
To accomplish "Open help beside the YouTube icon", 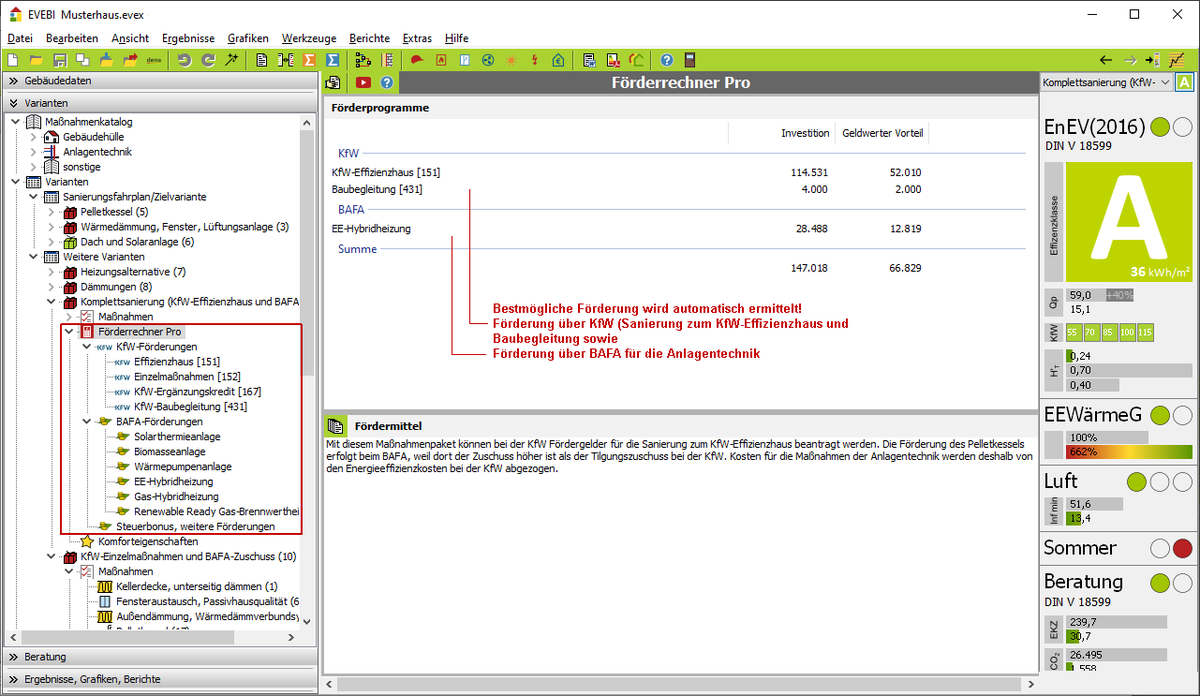I will [x=387, y=83].
